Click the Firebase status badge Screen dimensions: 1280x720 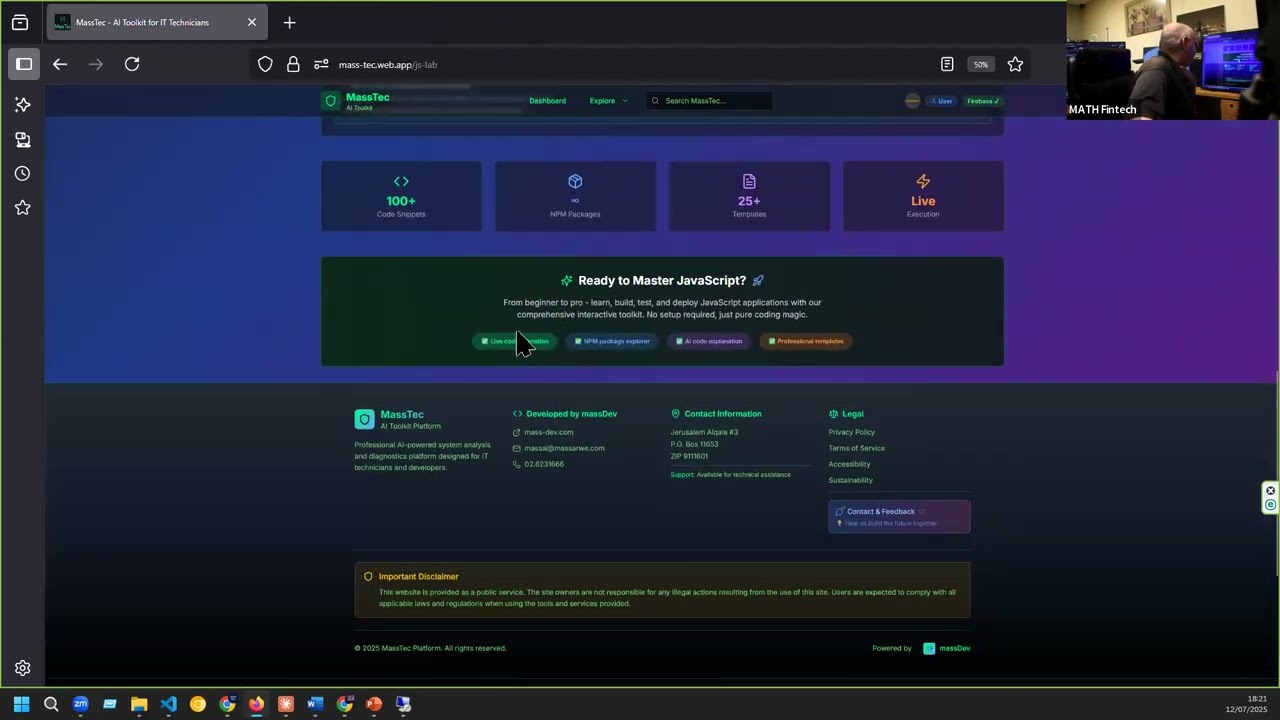coord(983,101)
